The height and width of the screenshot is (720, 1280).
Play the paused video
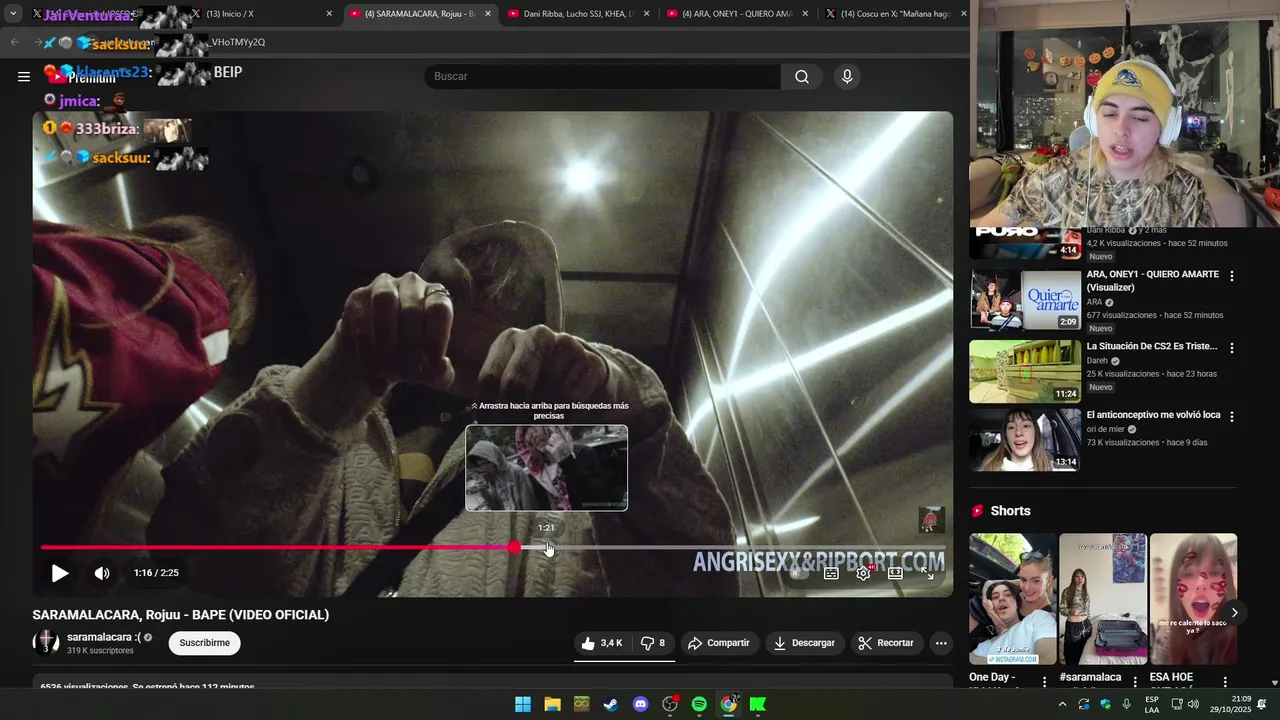[60, 573]
